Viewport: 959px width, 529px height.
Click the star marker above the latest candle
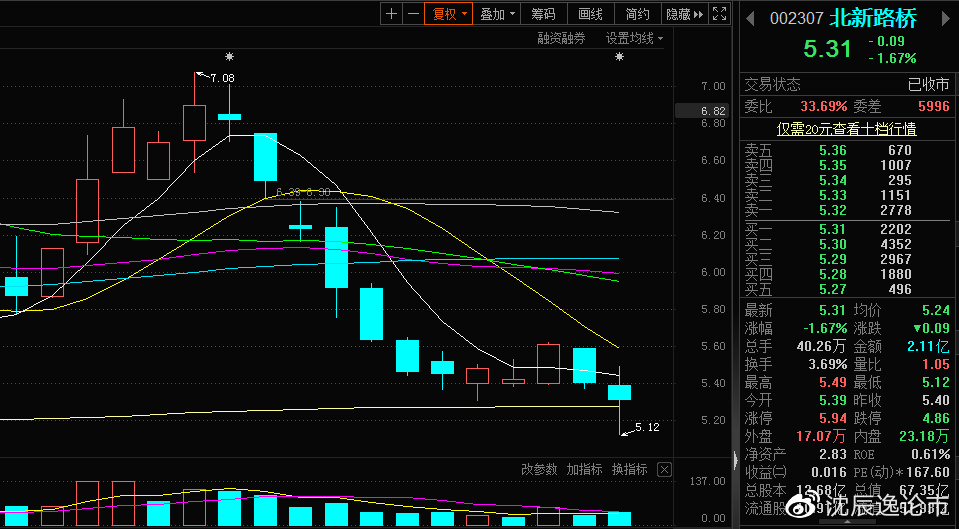click(x=620, y=57)
